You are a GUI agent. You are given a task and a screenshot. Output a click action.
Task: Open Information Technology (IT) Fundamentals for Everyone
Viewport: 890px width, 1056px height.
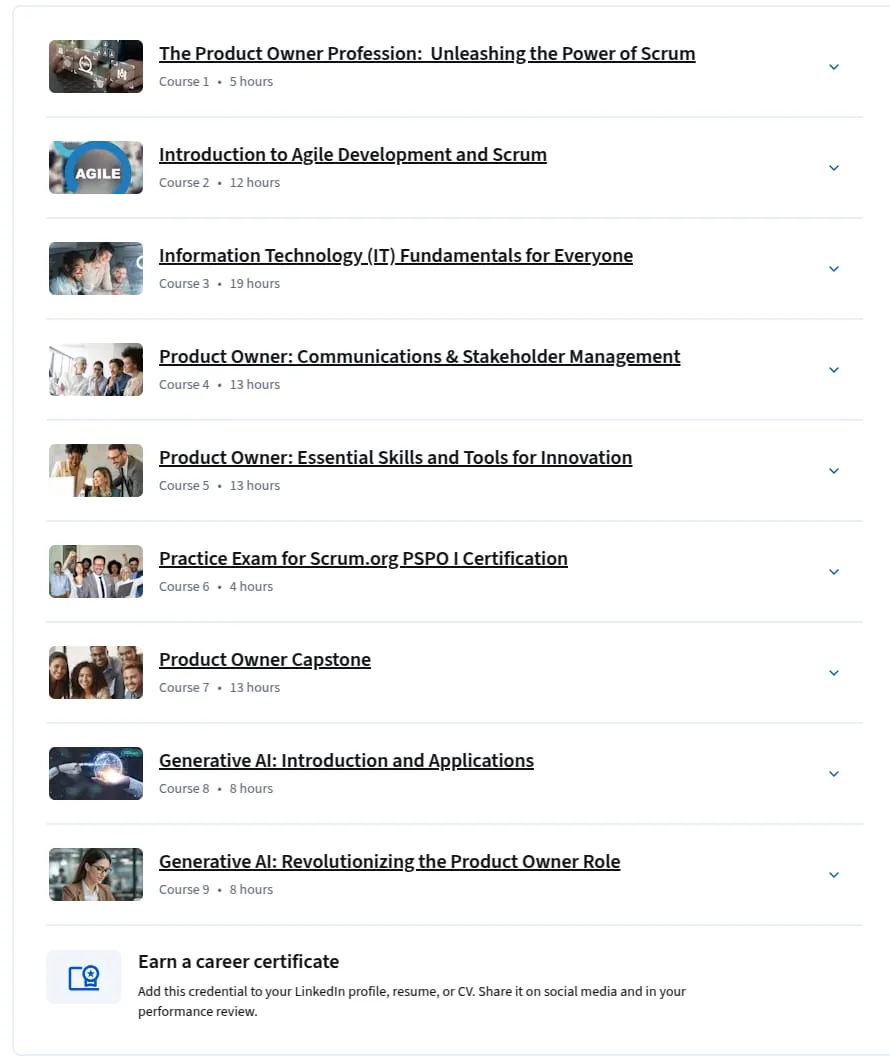point(396,255)
